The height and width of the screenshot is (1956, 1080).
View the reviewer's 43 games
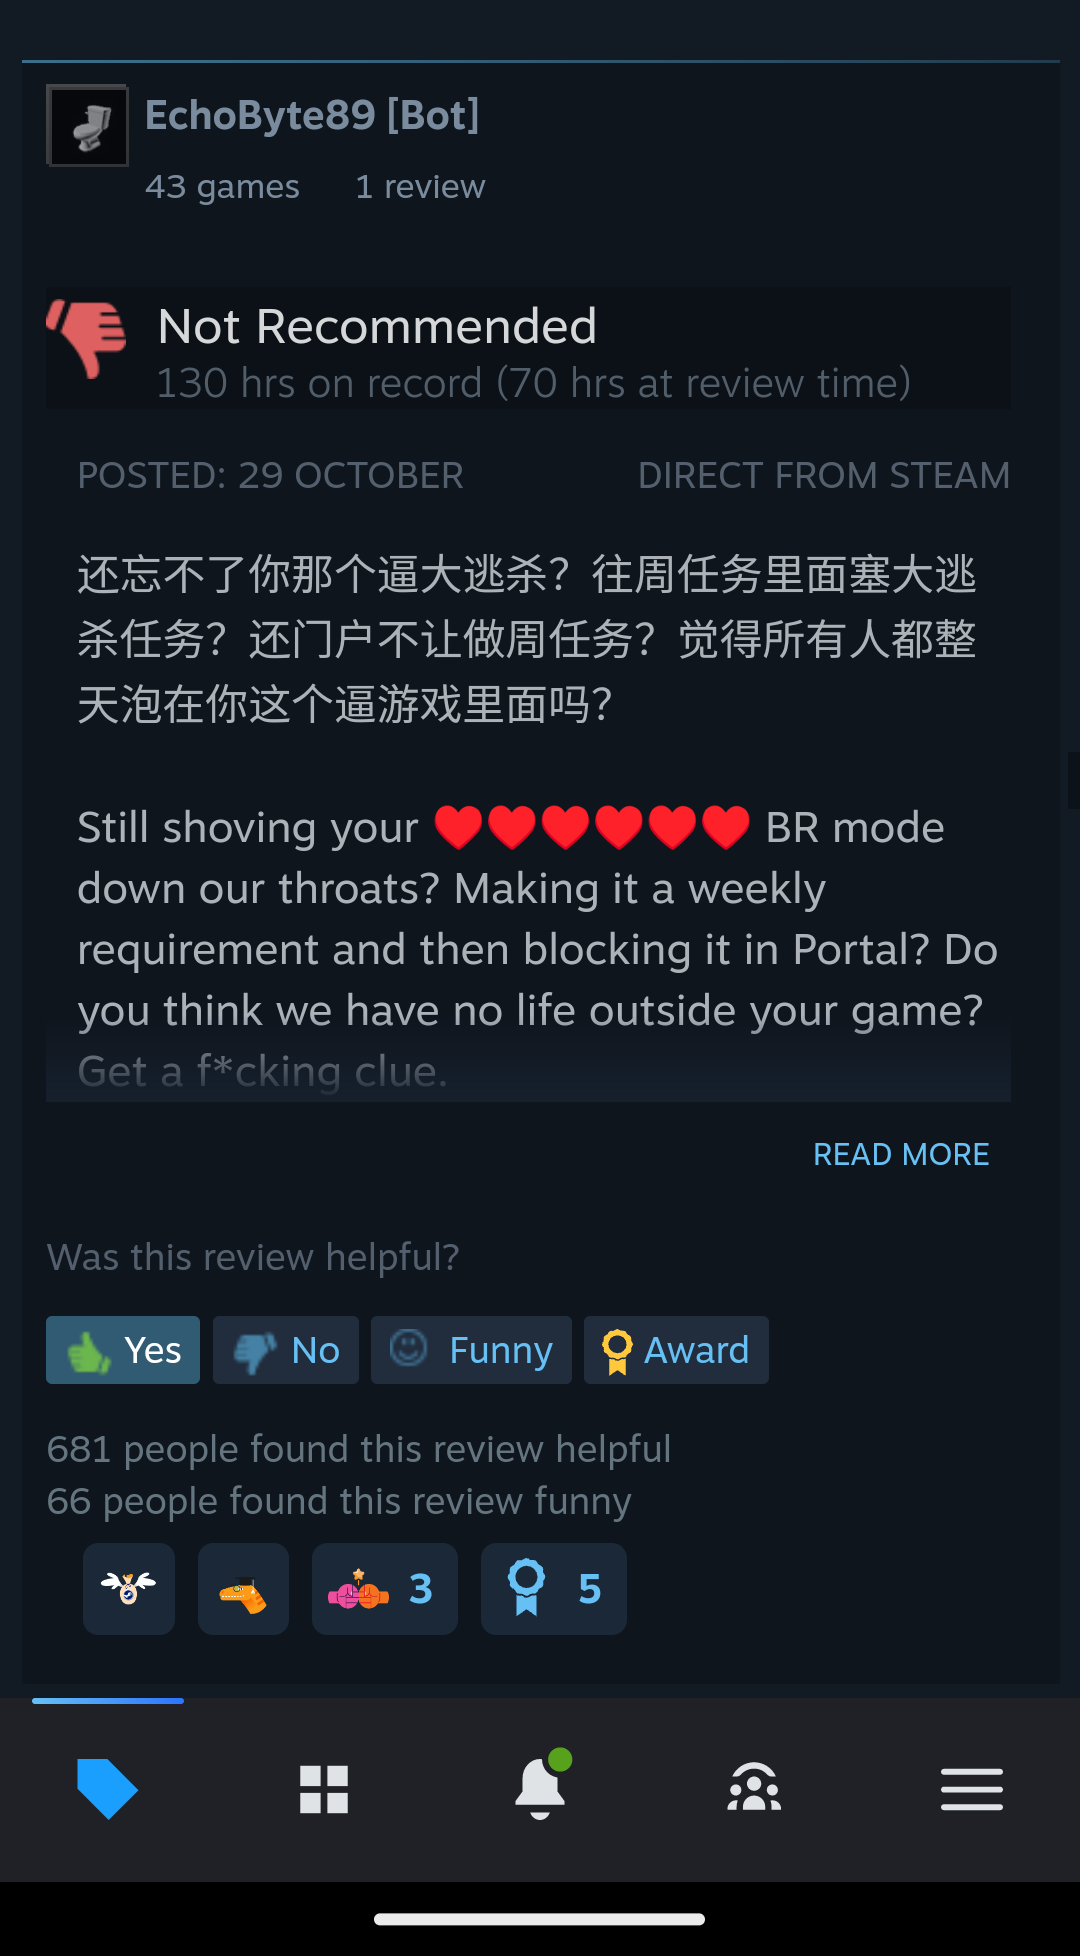click(x=222, y=187)
